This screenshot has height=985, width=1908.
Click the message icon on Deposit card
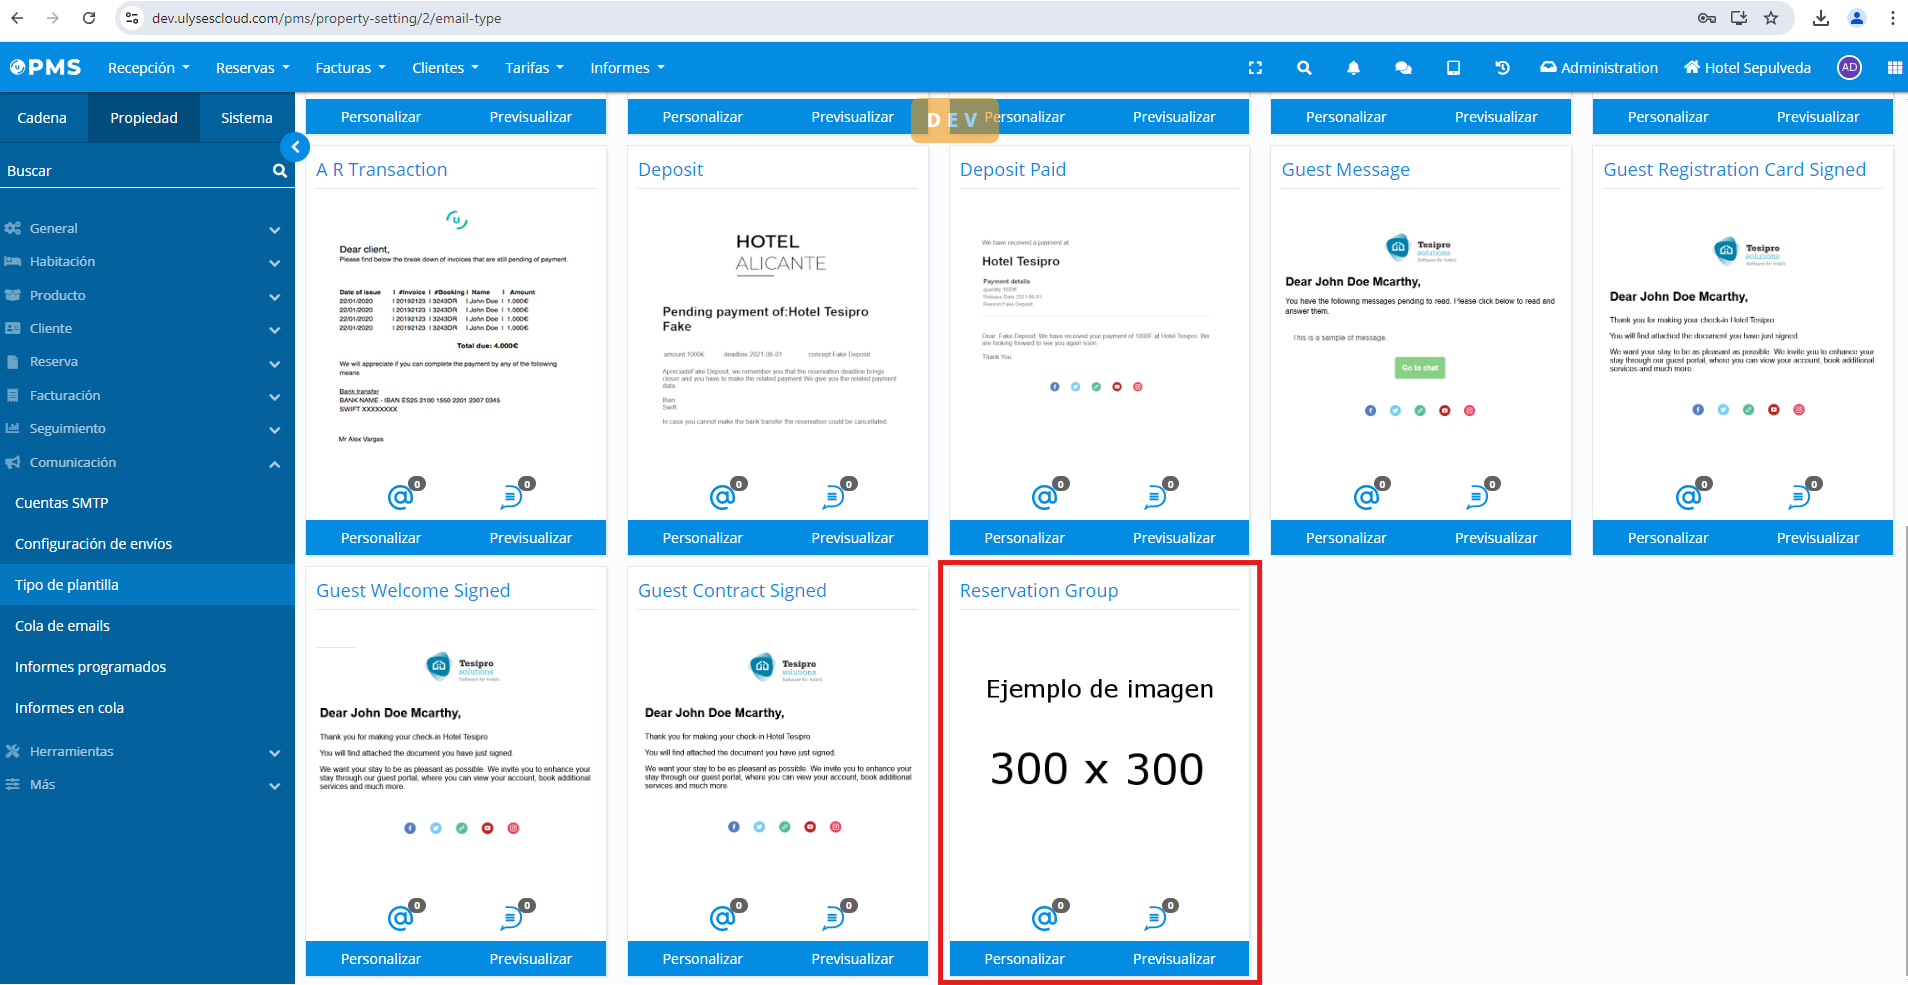coord(834,495)
